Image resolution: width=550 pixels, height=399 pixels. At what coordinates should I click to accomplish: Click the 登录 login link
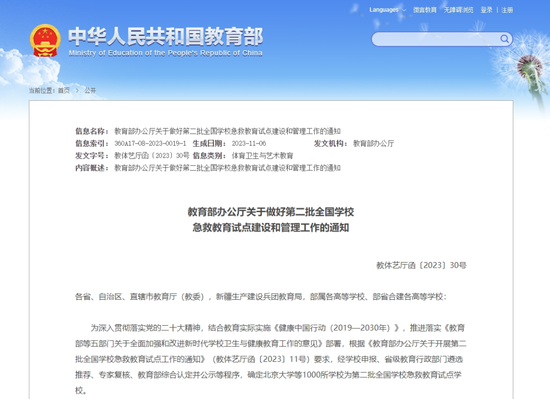pos(486,10)
